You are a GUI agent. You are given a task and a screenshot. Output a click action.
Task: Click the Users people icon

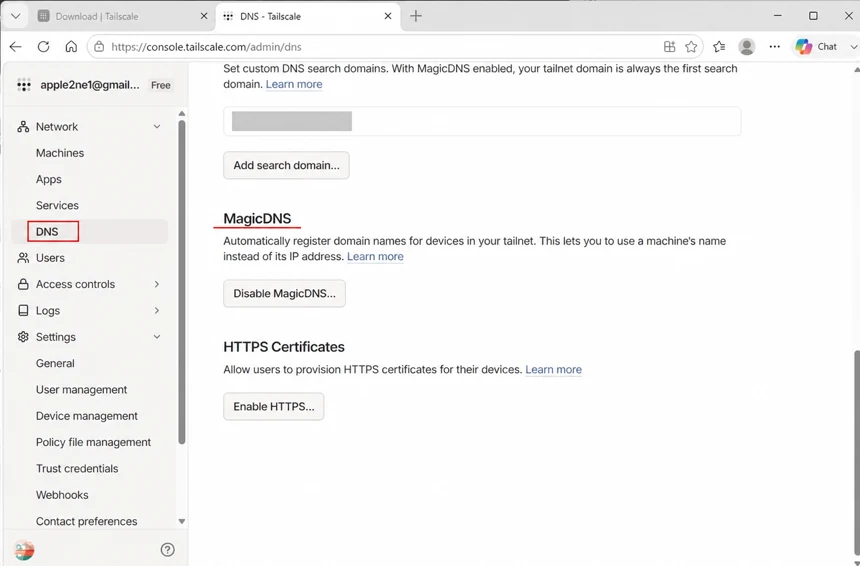click(23, 258)
